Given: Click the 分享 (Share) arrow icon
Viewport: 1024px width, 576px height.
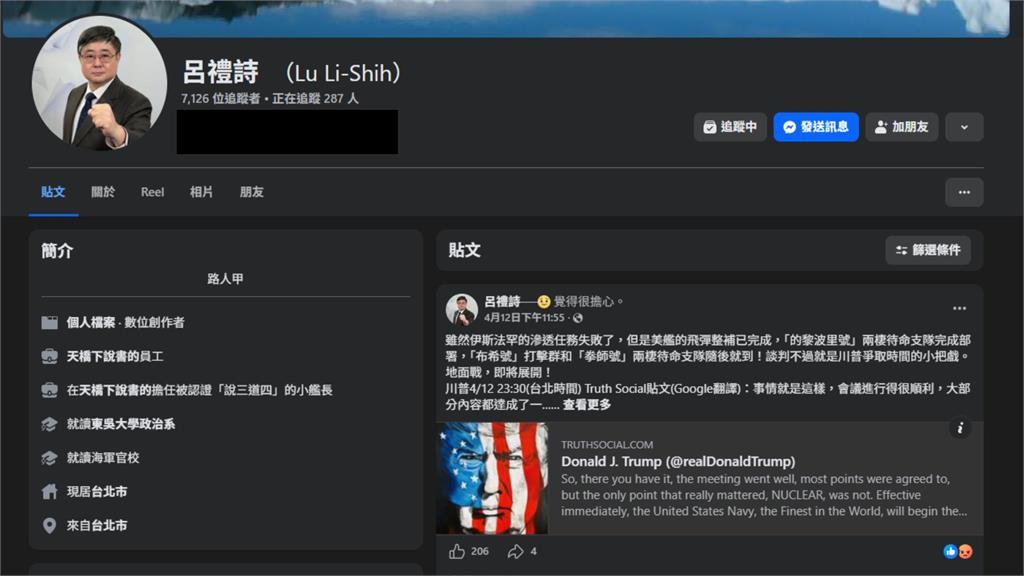Looking at the screenshot, I should click(514, 550).
